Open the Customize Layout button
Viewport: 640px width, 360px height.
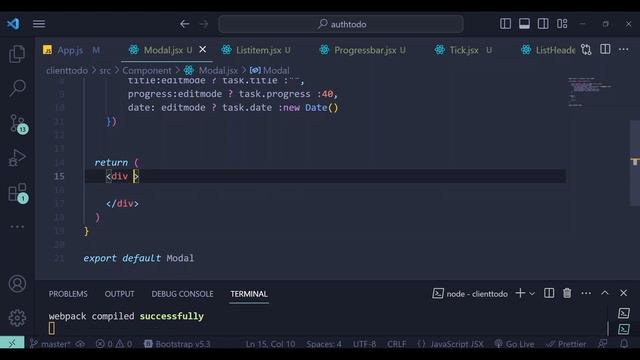click(x=562, y=24)
